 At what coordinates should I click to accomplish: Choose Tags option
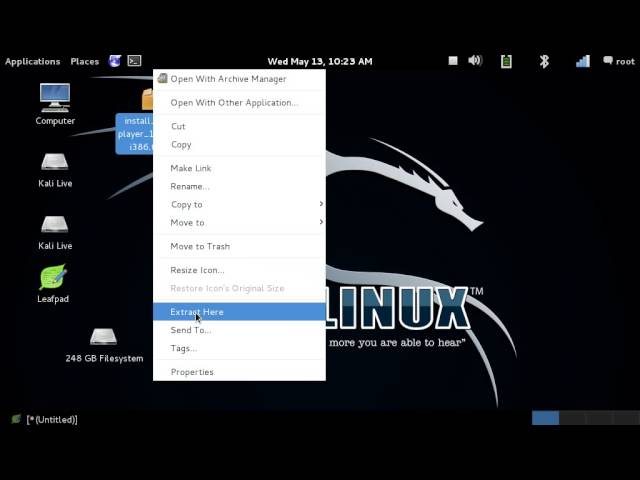pyautogui.click(x=239, y=349)
